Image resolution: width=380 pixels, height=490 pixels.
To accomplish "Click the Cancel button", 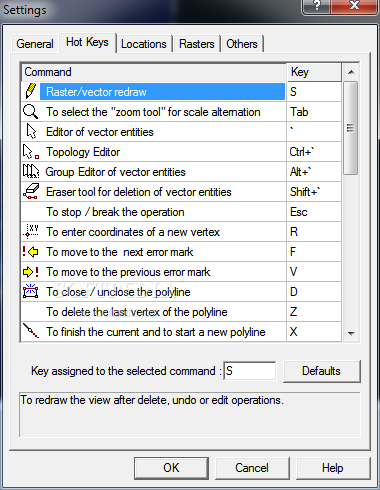I will (252, 468).
